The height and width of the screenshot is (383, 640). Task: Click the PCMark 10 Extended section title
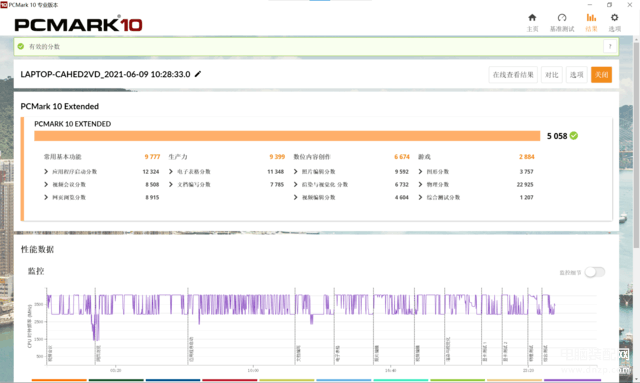(60, 106)
